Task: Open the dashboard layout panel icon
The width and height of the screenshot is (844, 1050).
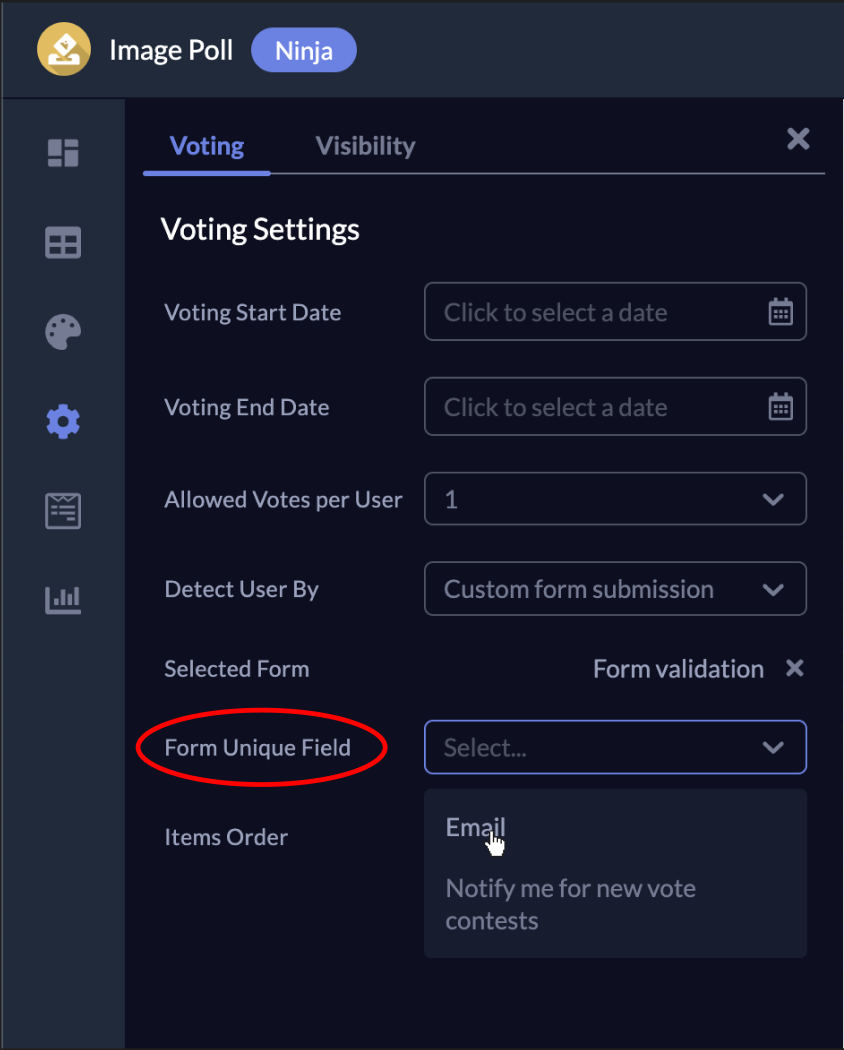Action: click(62, 153)
